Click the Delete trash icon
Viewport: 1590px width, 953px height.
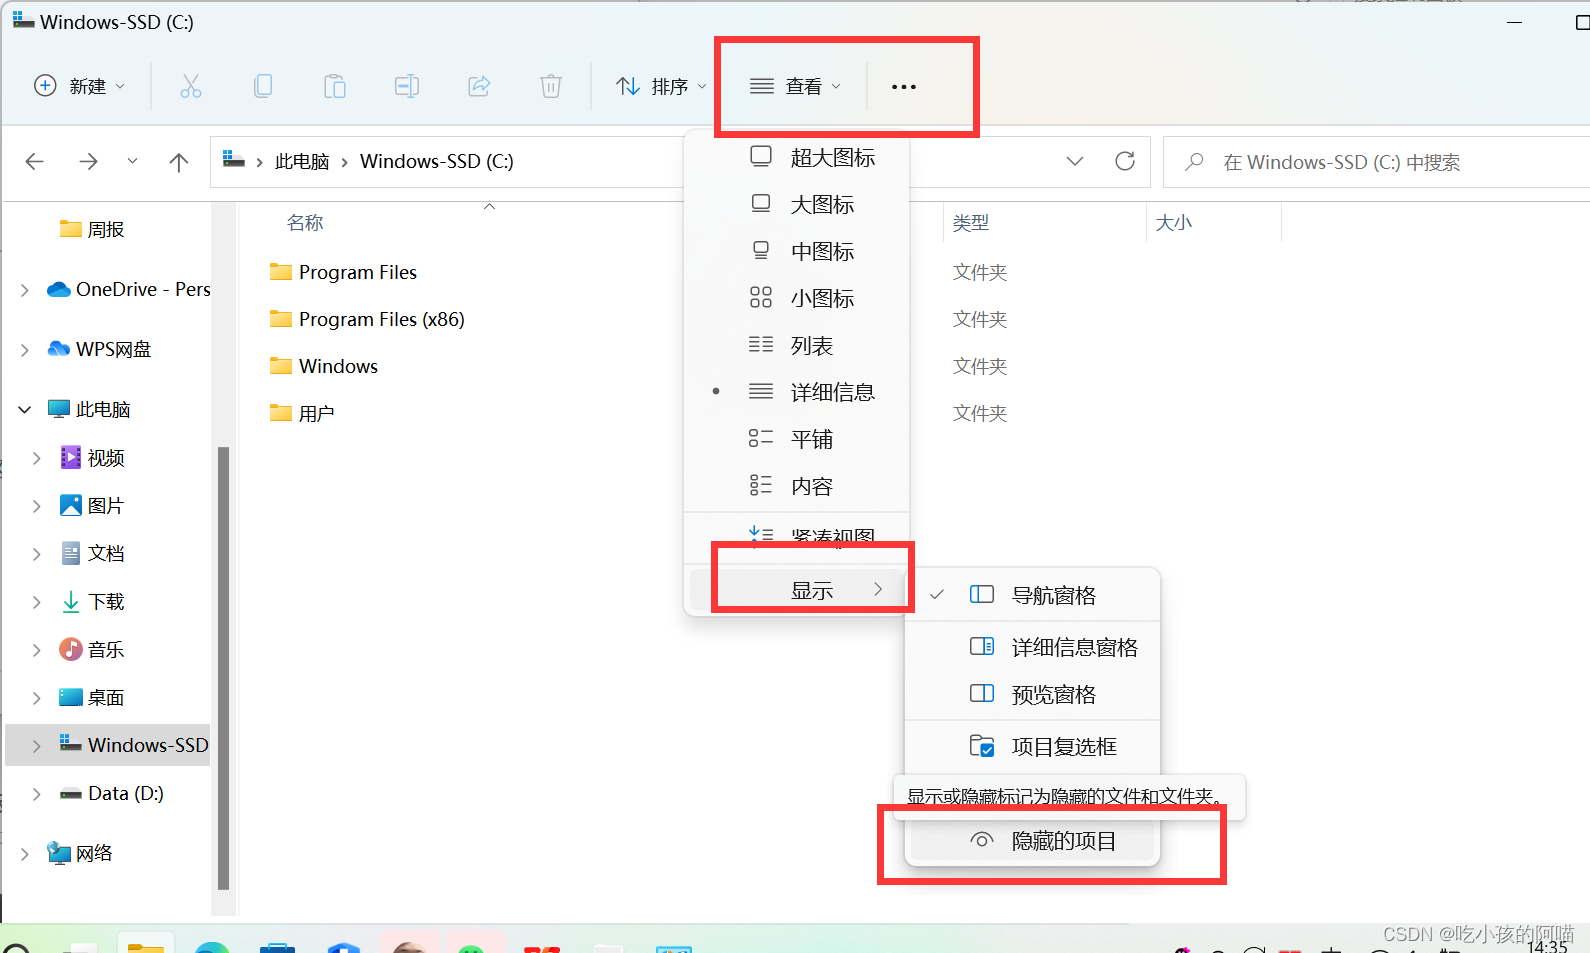pyautogui.click(x=551, y=86)
